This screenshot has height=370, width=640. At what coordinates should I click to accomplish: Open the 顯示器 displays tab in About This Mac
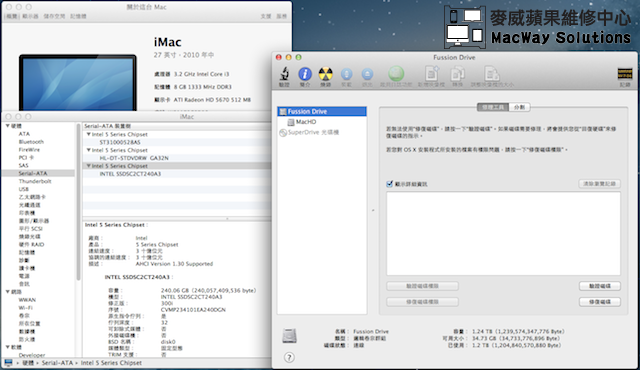click(x=30, y=16)
